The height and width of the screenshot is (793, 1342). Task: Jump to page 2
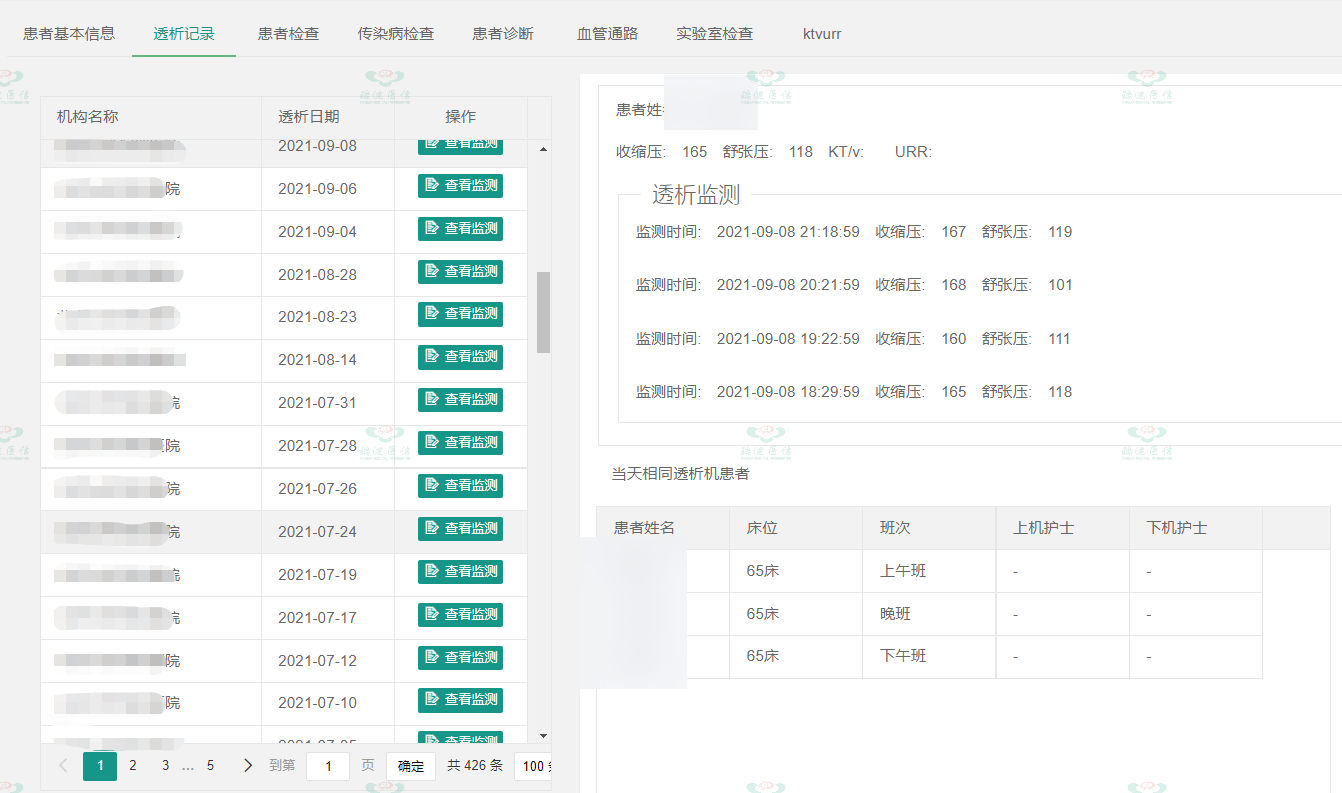click(x=132, y=766)
